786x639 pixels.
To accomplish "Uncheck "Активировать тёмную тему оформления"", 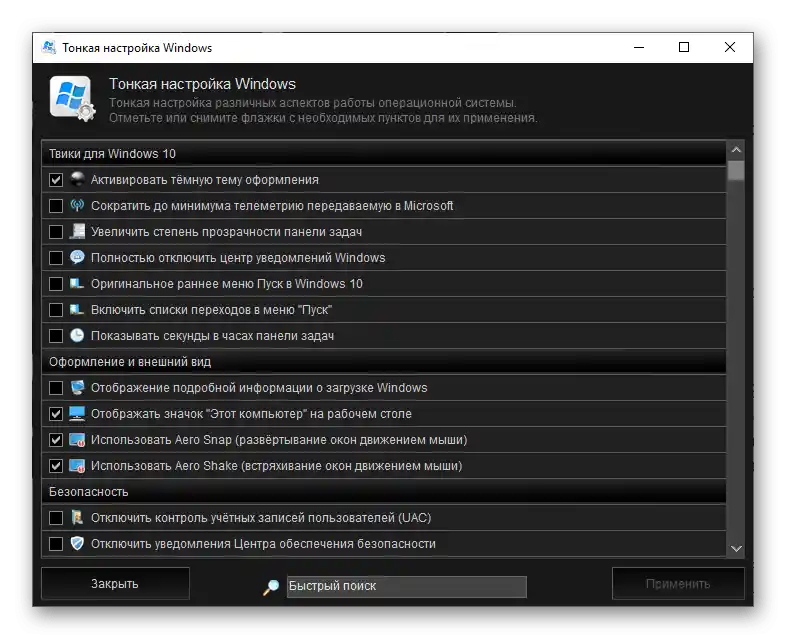I will click(56, 179).
